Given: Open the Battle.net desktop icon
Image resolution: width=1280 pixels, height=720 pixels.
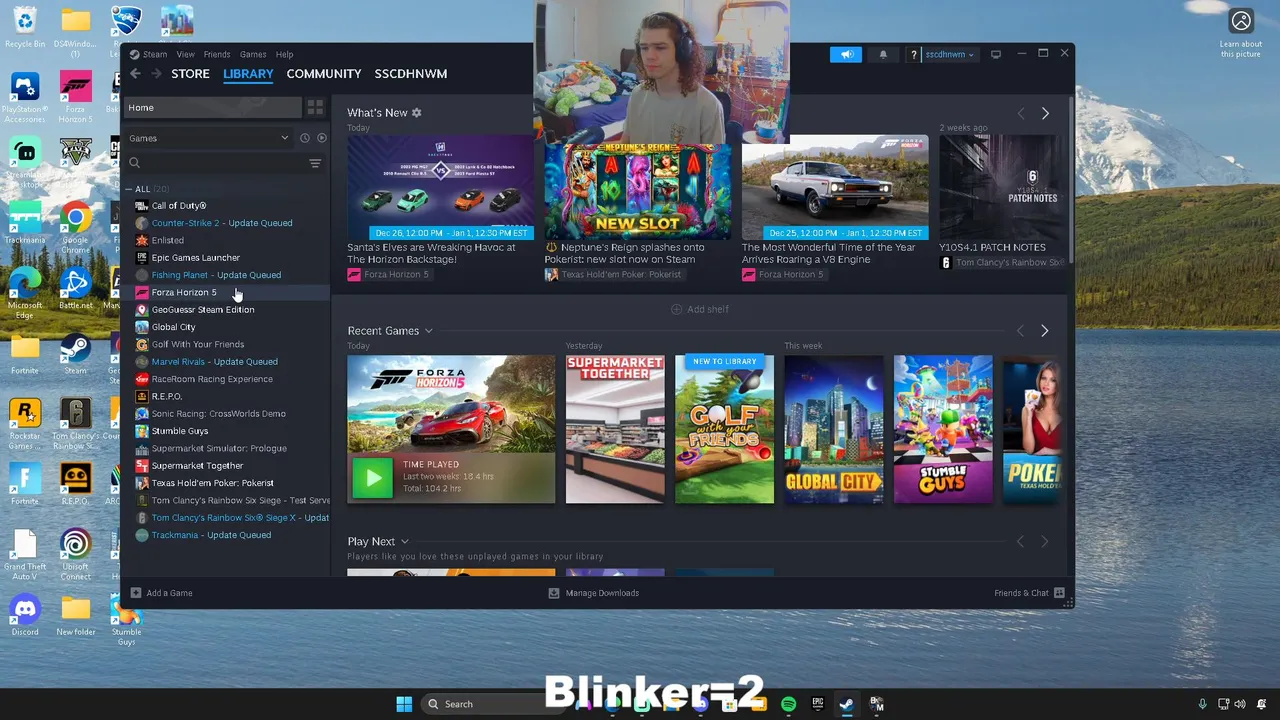Looking at the screenshot, I should pos(75,290).
